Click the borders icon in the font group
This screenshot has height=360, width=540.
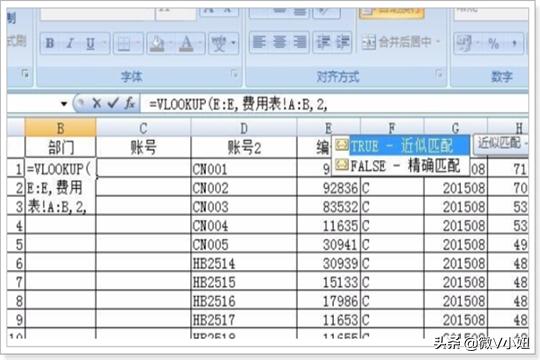click(x=124, y=43)
